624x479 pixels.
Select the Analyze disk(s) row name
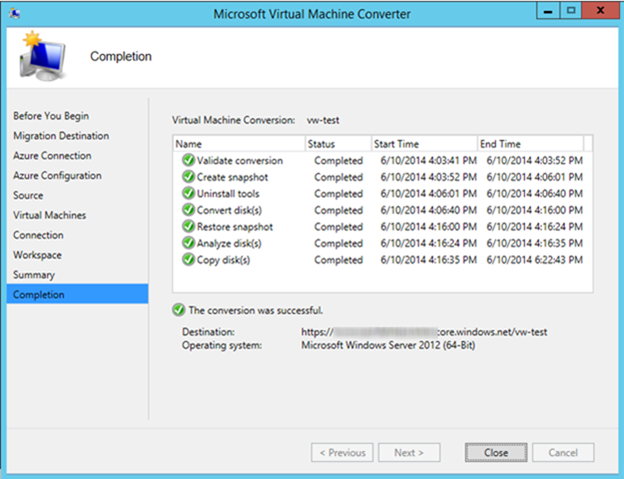point(229,243)
